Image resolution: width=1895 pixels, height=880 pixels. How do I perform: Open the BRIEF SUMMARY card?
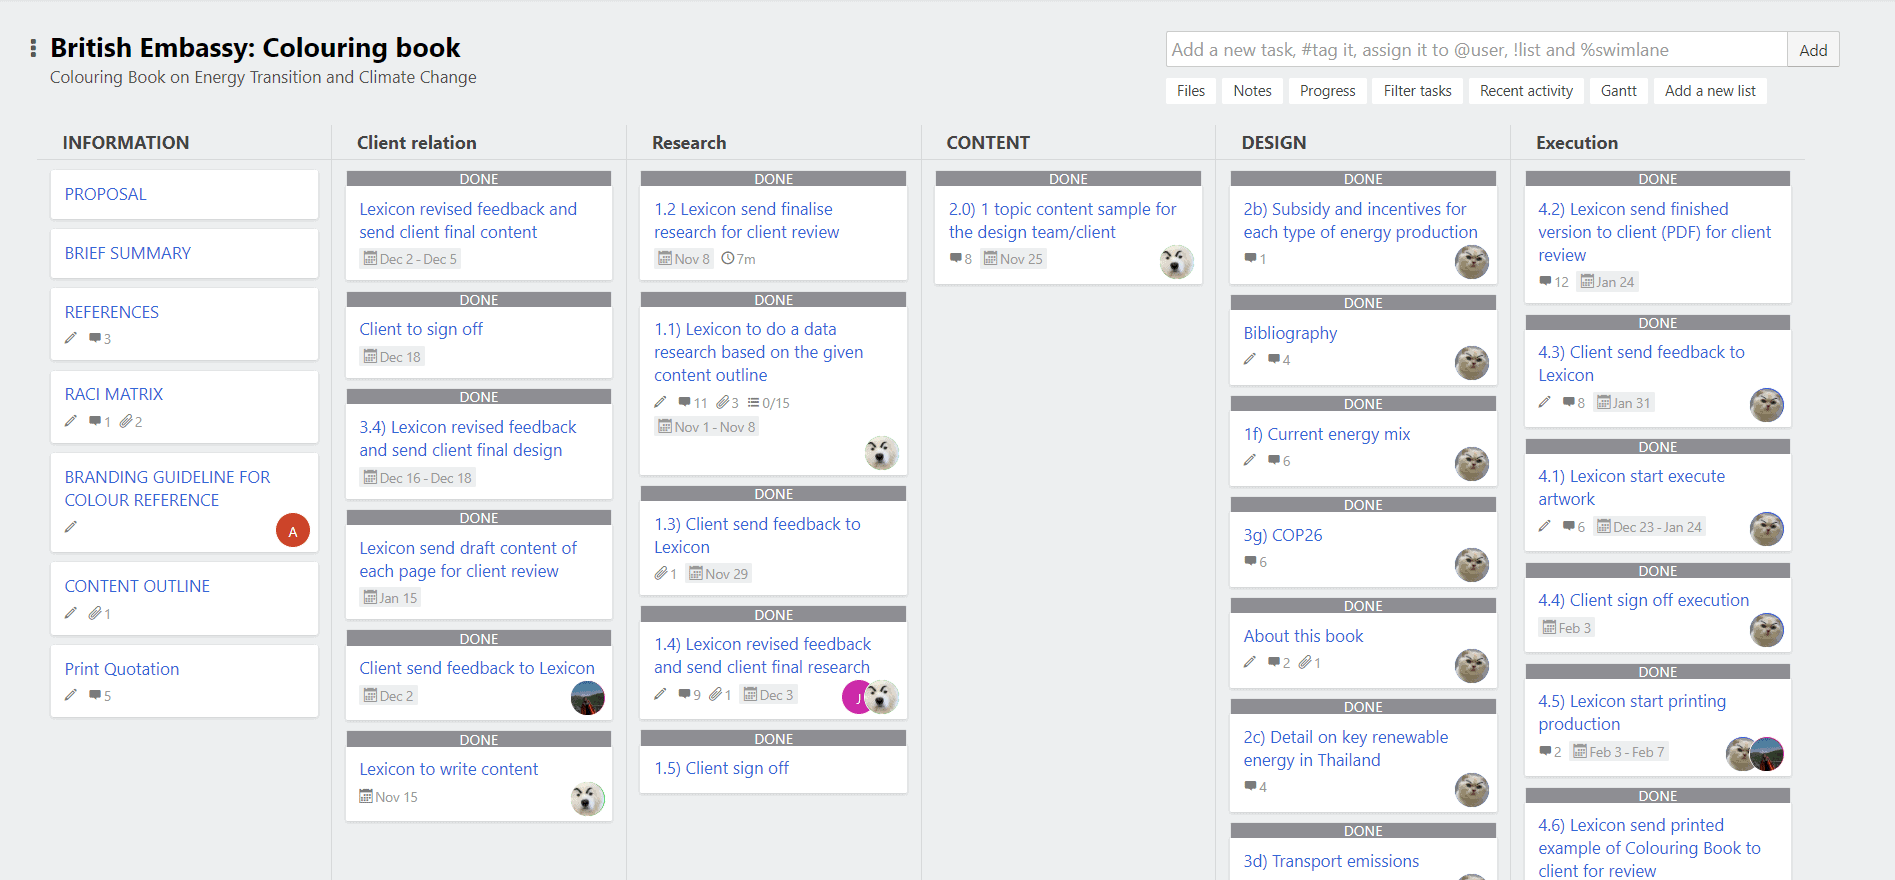[128, 253]
